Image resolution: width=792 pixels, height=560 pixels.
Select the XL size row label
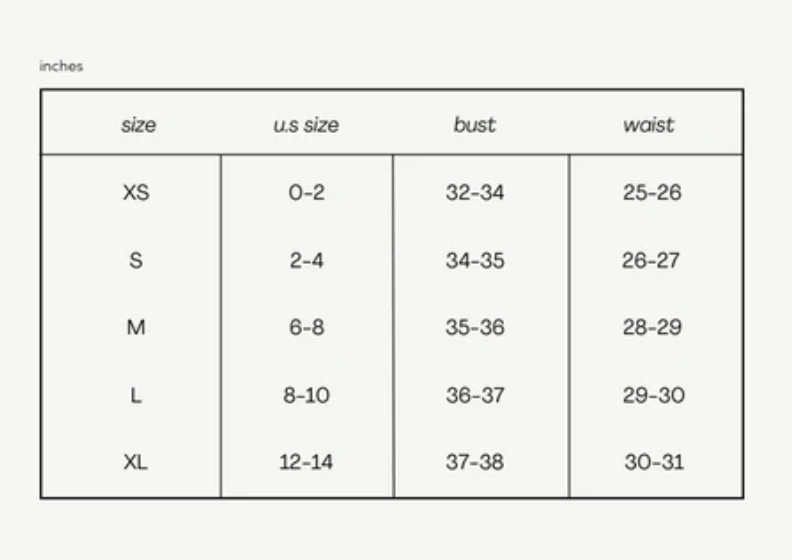136,462
